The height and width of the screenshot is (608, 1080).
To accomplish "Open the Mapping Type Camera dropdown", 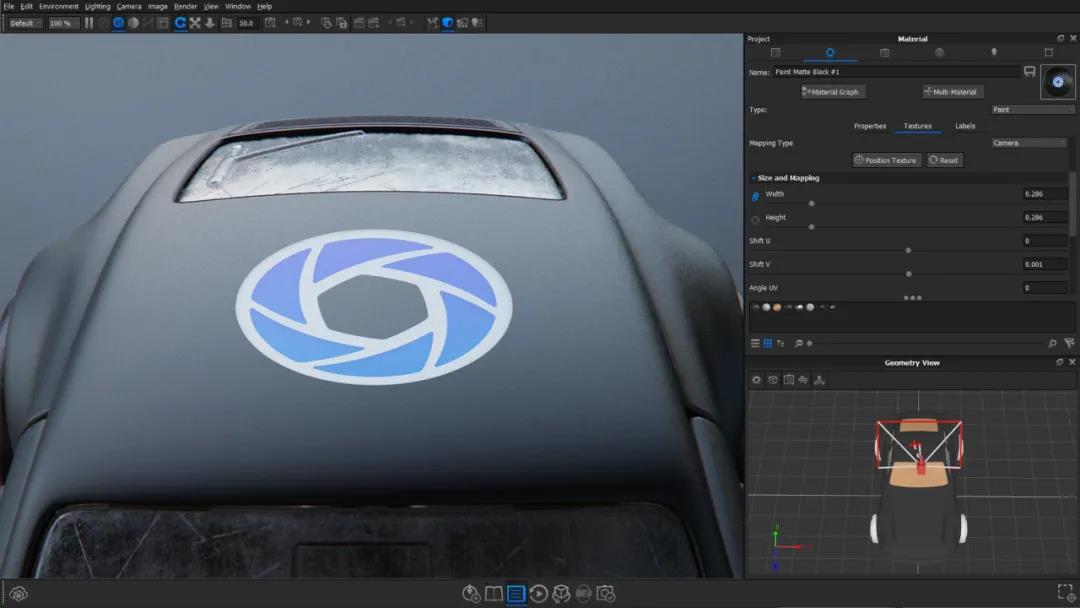I will 1029,143.
